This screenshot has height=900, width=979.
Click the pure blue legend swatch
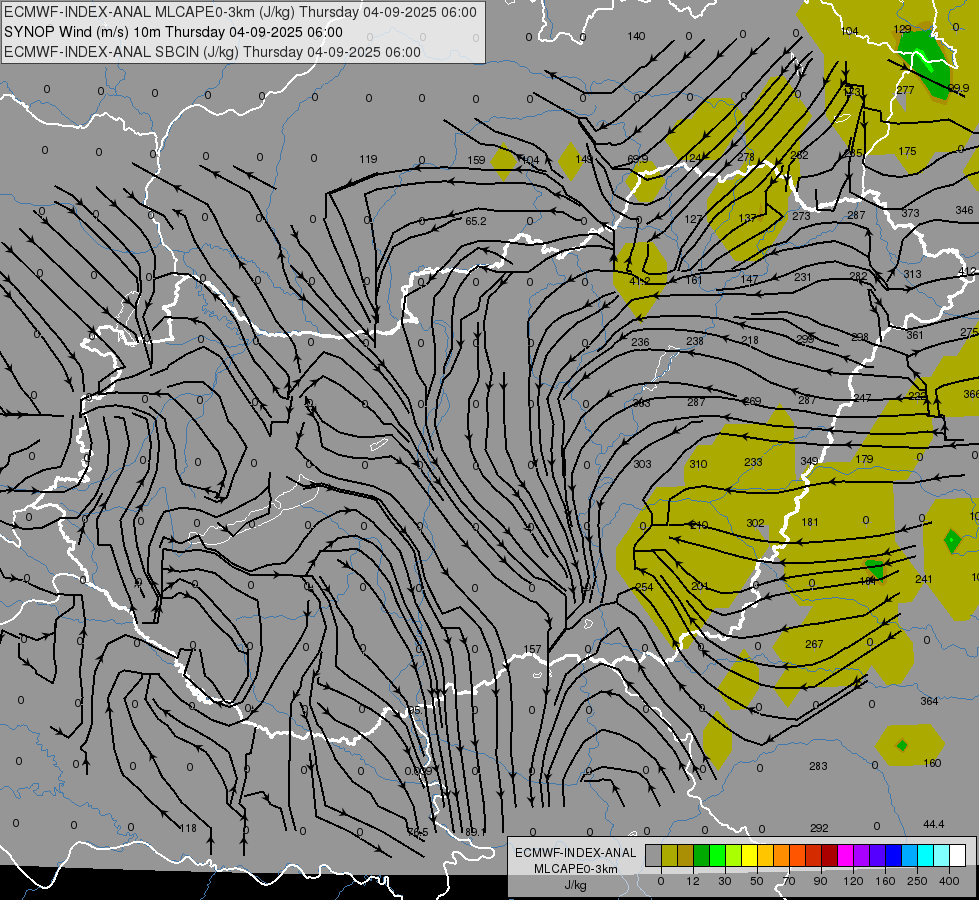coord(893,855)
